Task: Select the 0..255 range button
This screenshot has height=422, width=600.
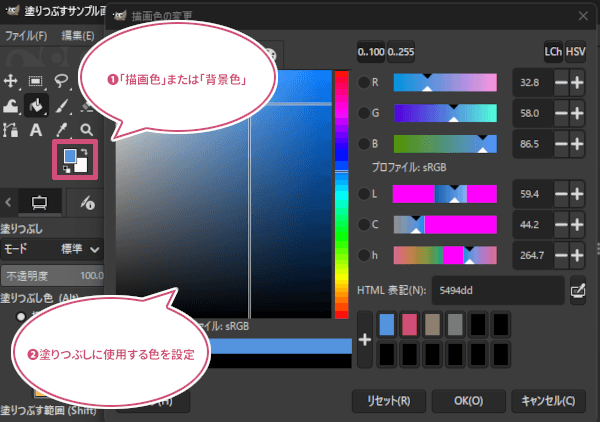Action: (x=401, y=52)
